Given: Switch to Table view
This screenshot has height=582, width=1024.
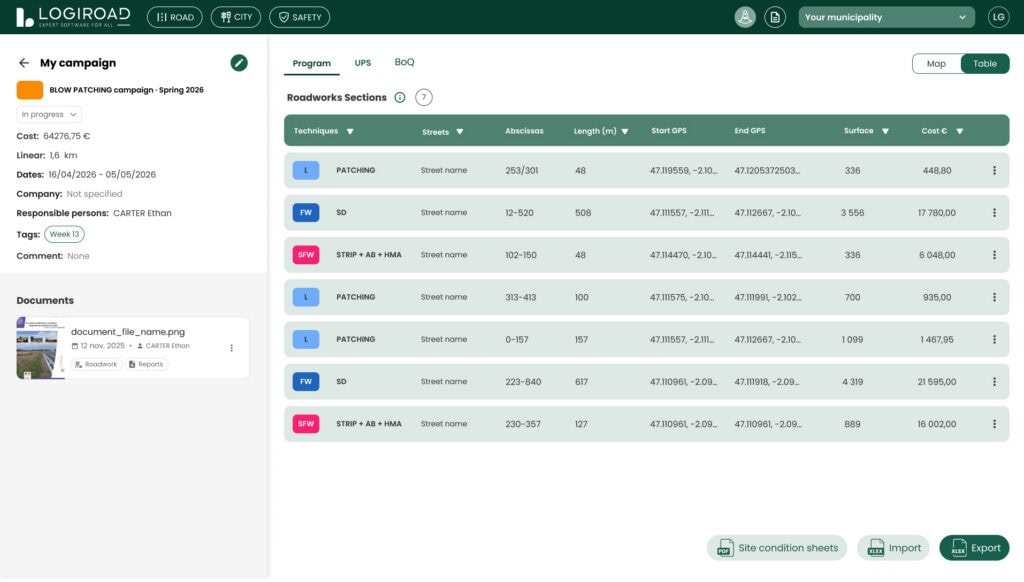Looking at the screenshot, I should coord(985,63).
